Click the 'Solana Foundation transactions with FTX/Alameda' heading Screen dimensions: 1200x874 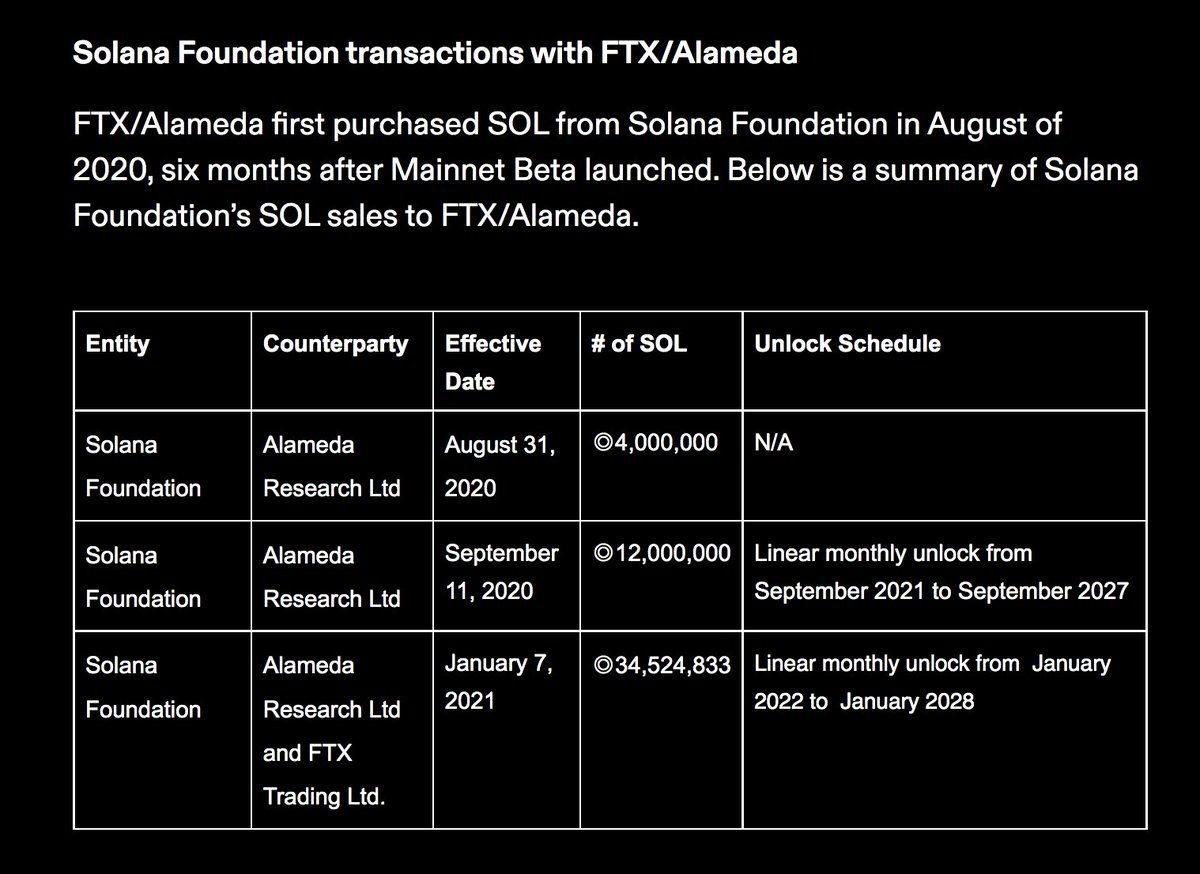[x=435, y=53]
